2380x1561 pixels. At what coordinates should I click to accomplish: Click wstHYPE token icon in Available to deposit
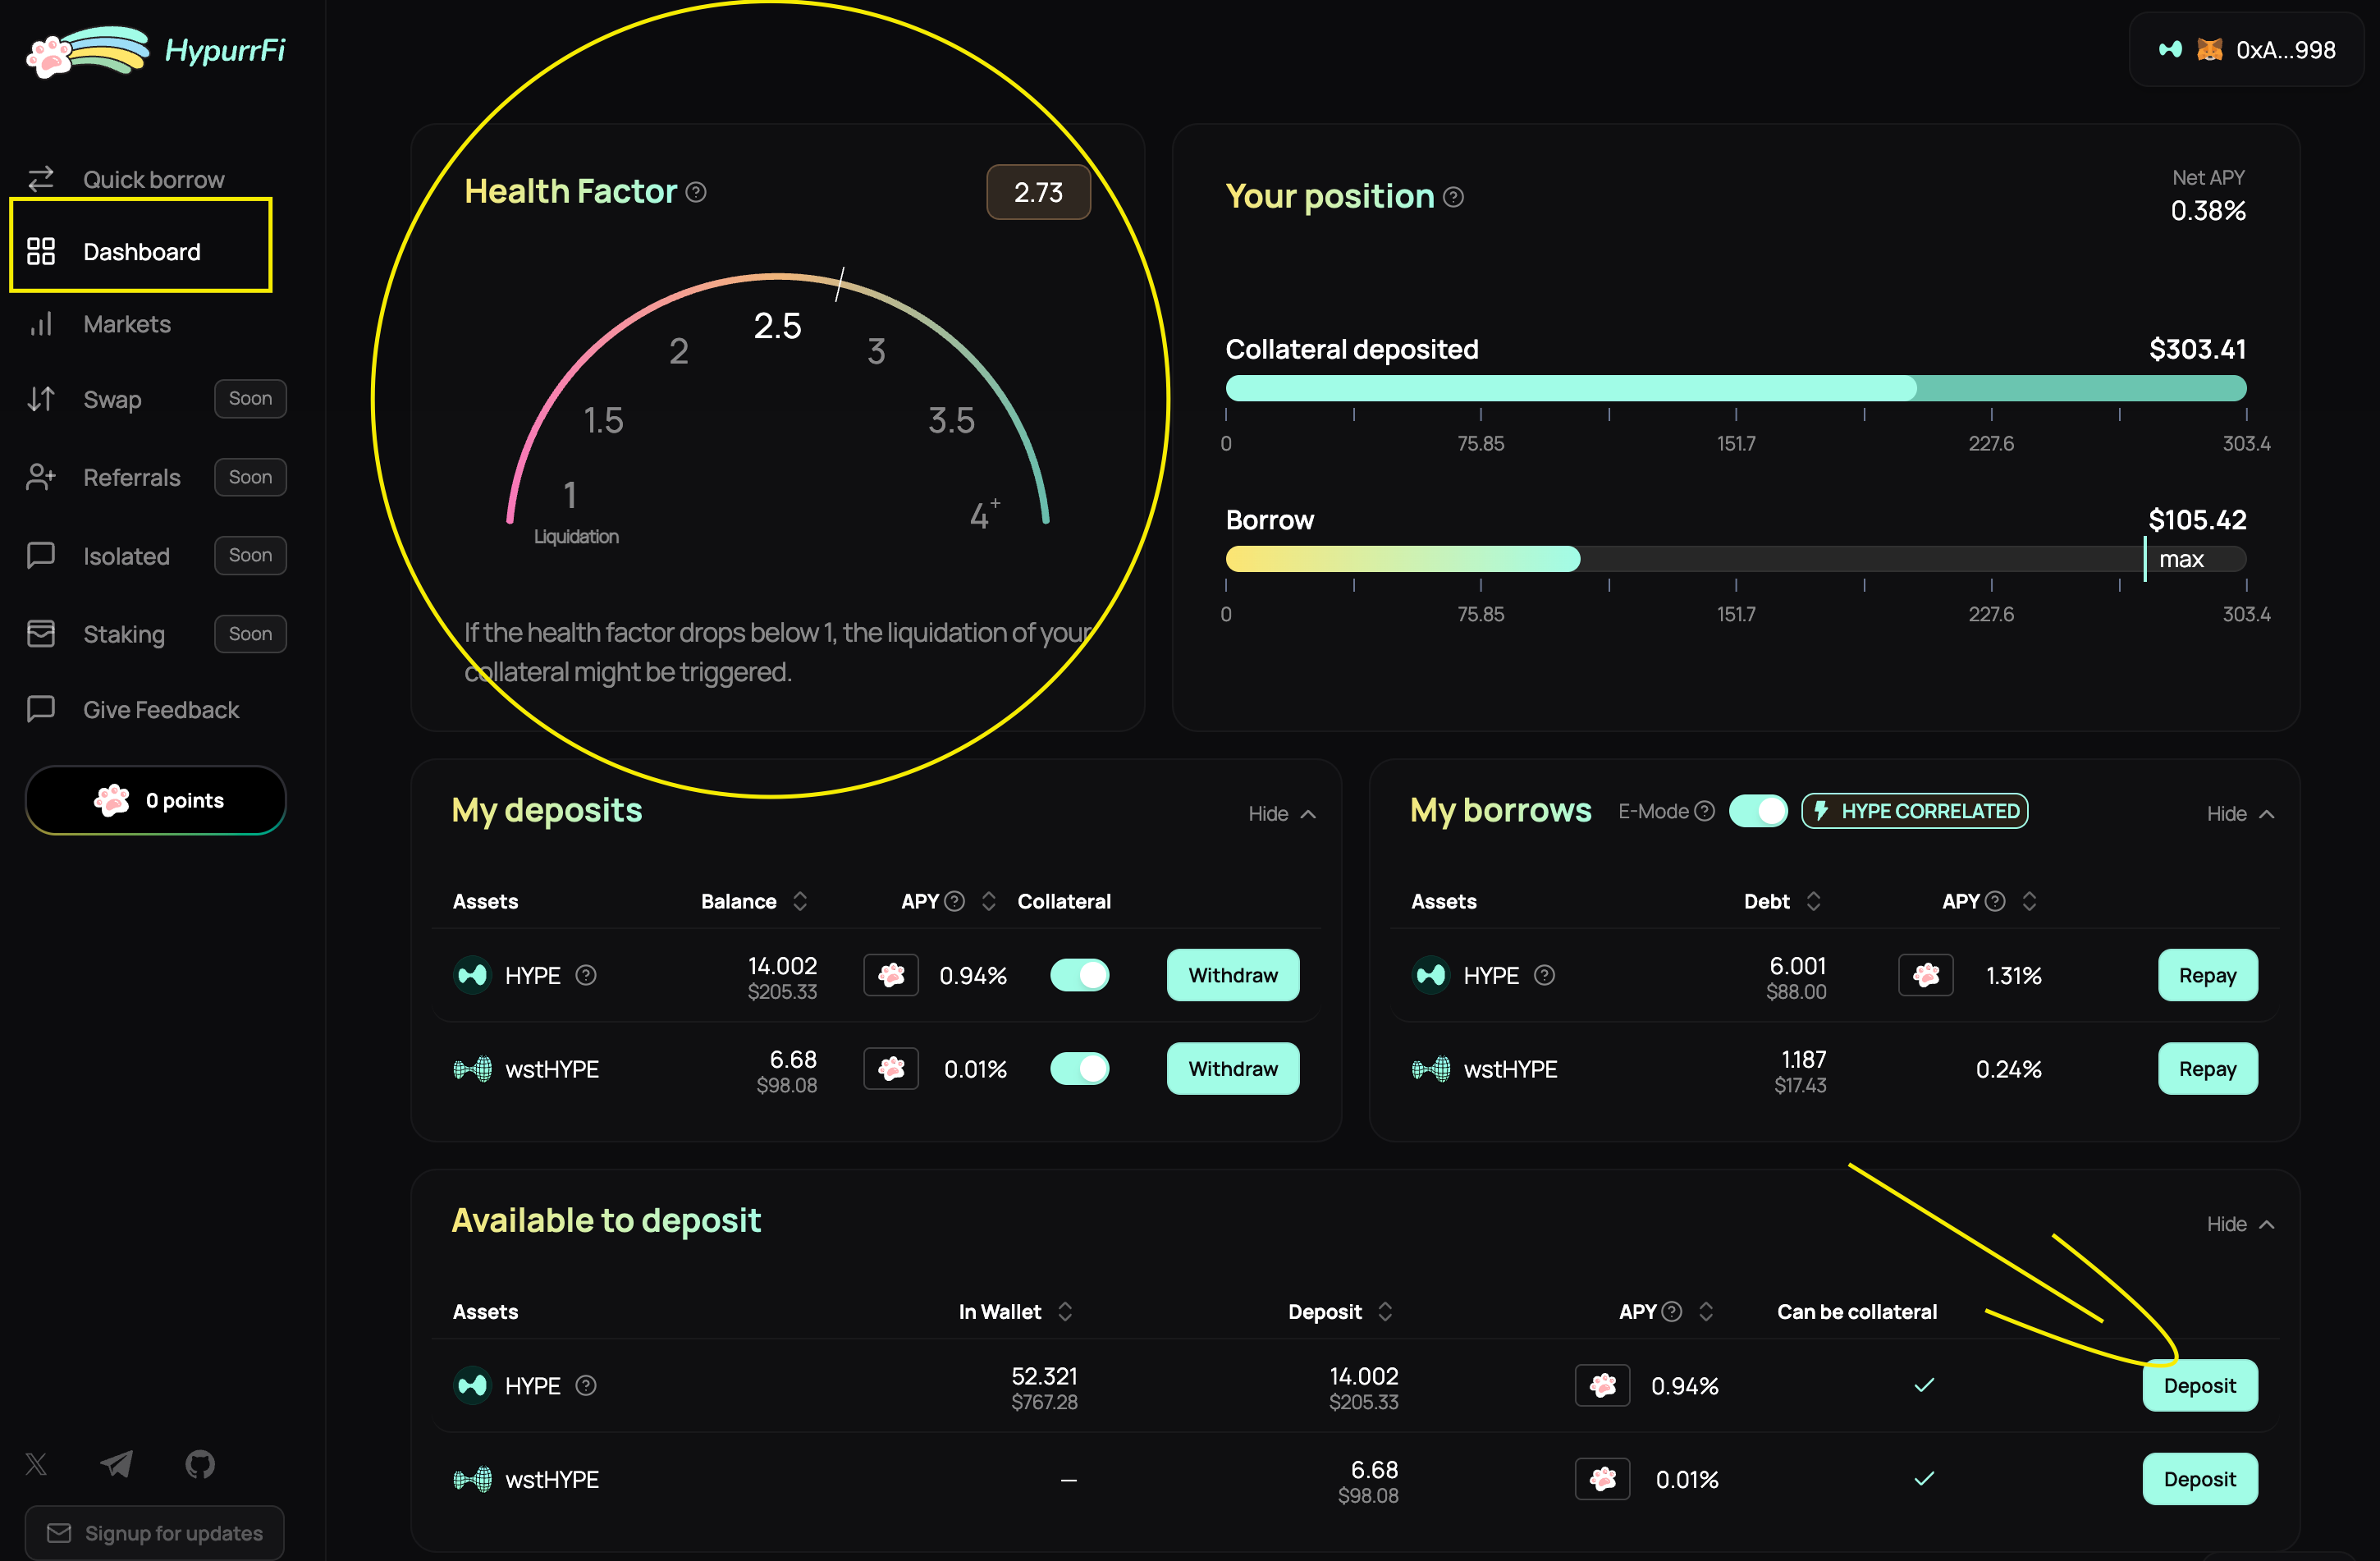472,1479
